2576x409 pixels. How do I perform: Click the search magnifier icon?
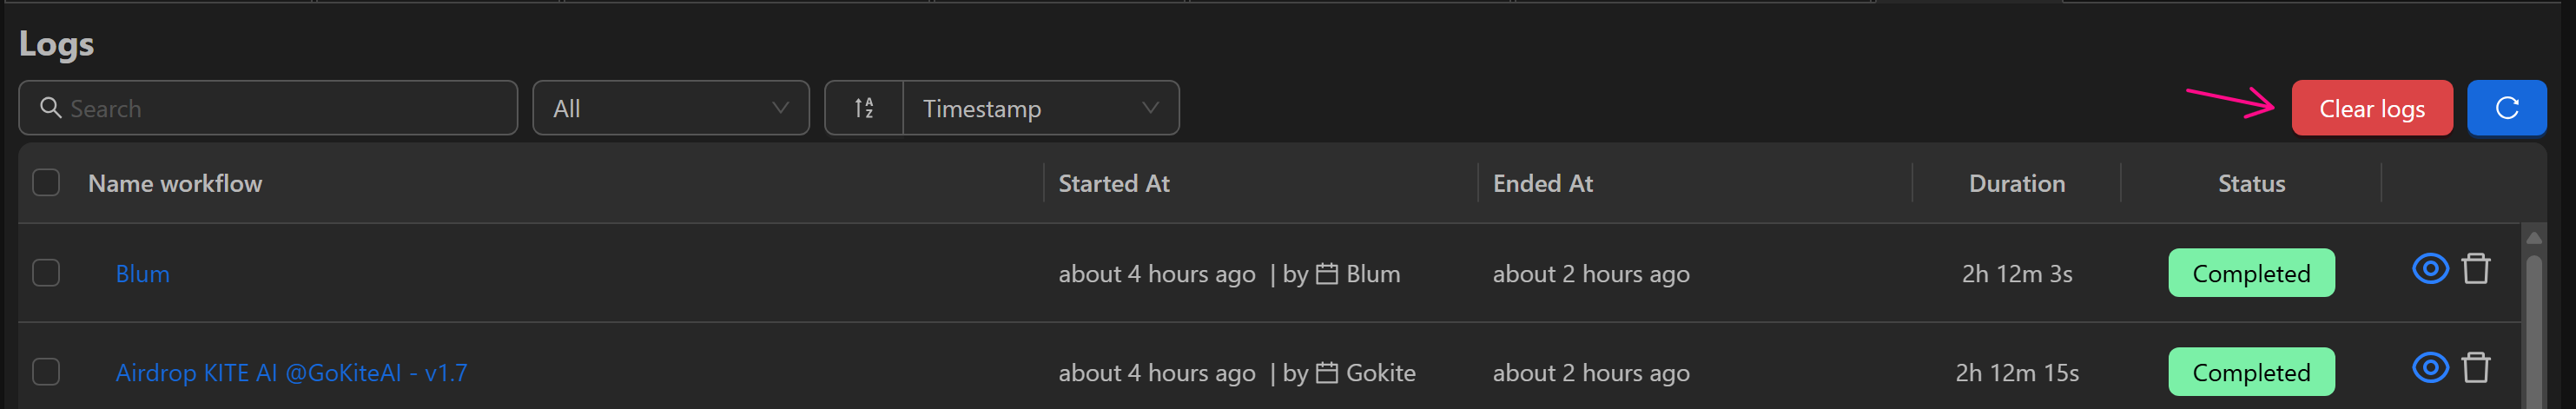click(50, 108)
